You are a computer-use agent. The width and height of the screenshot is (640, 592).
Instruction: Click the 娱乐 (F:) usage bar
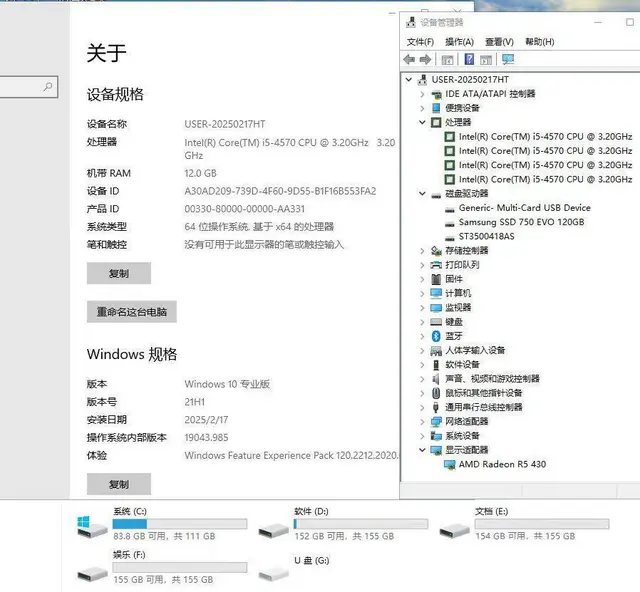coord(180,568)
